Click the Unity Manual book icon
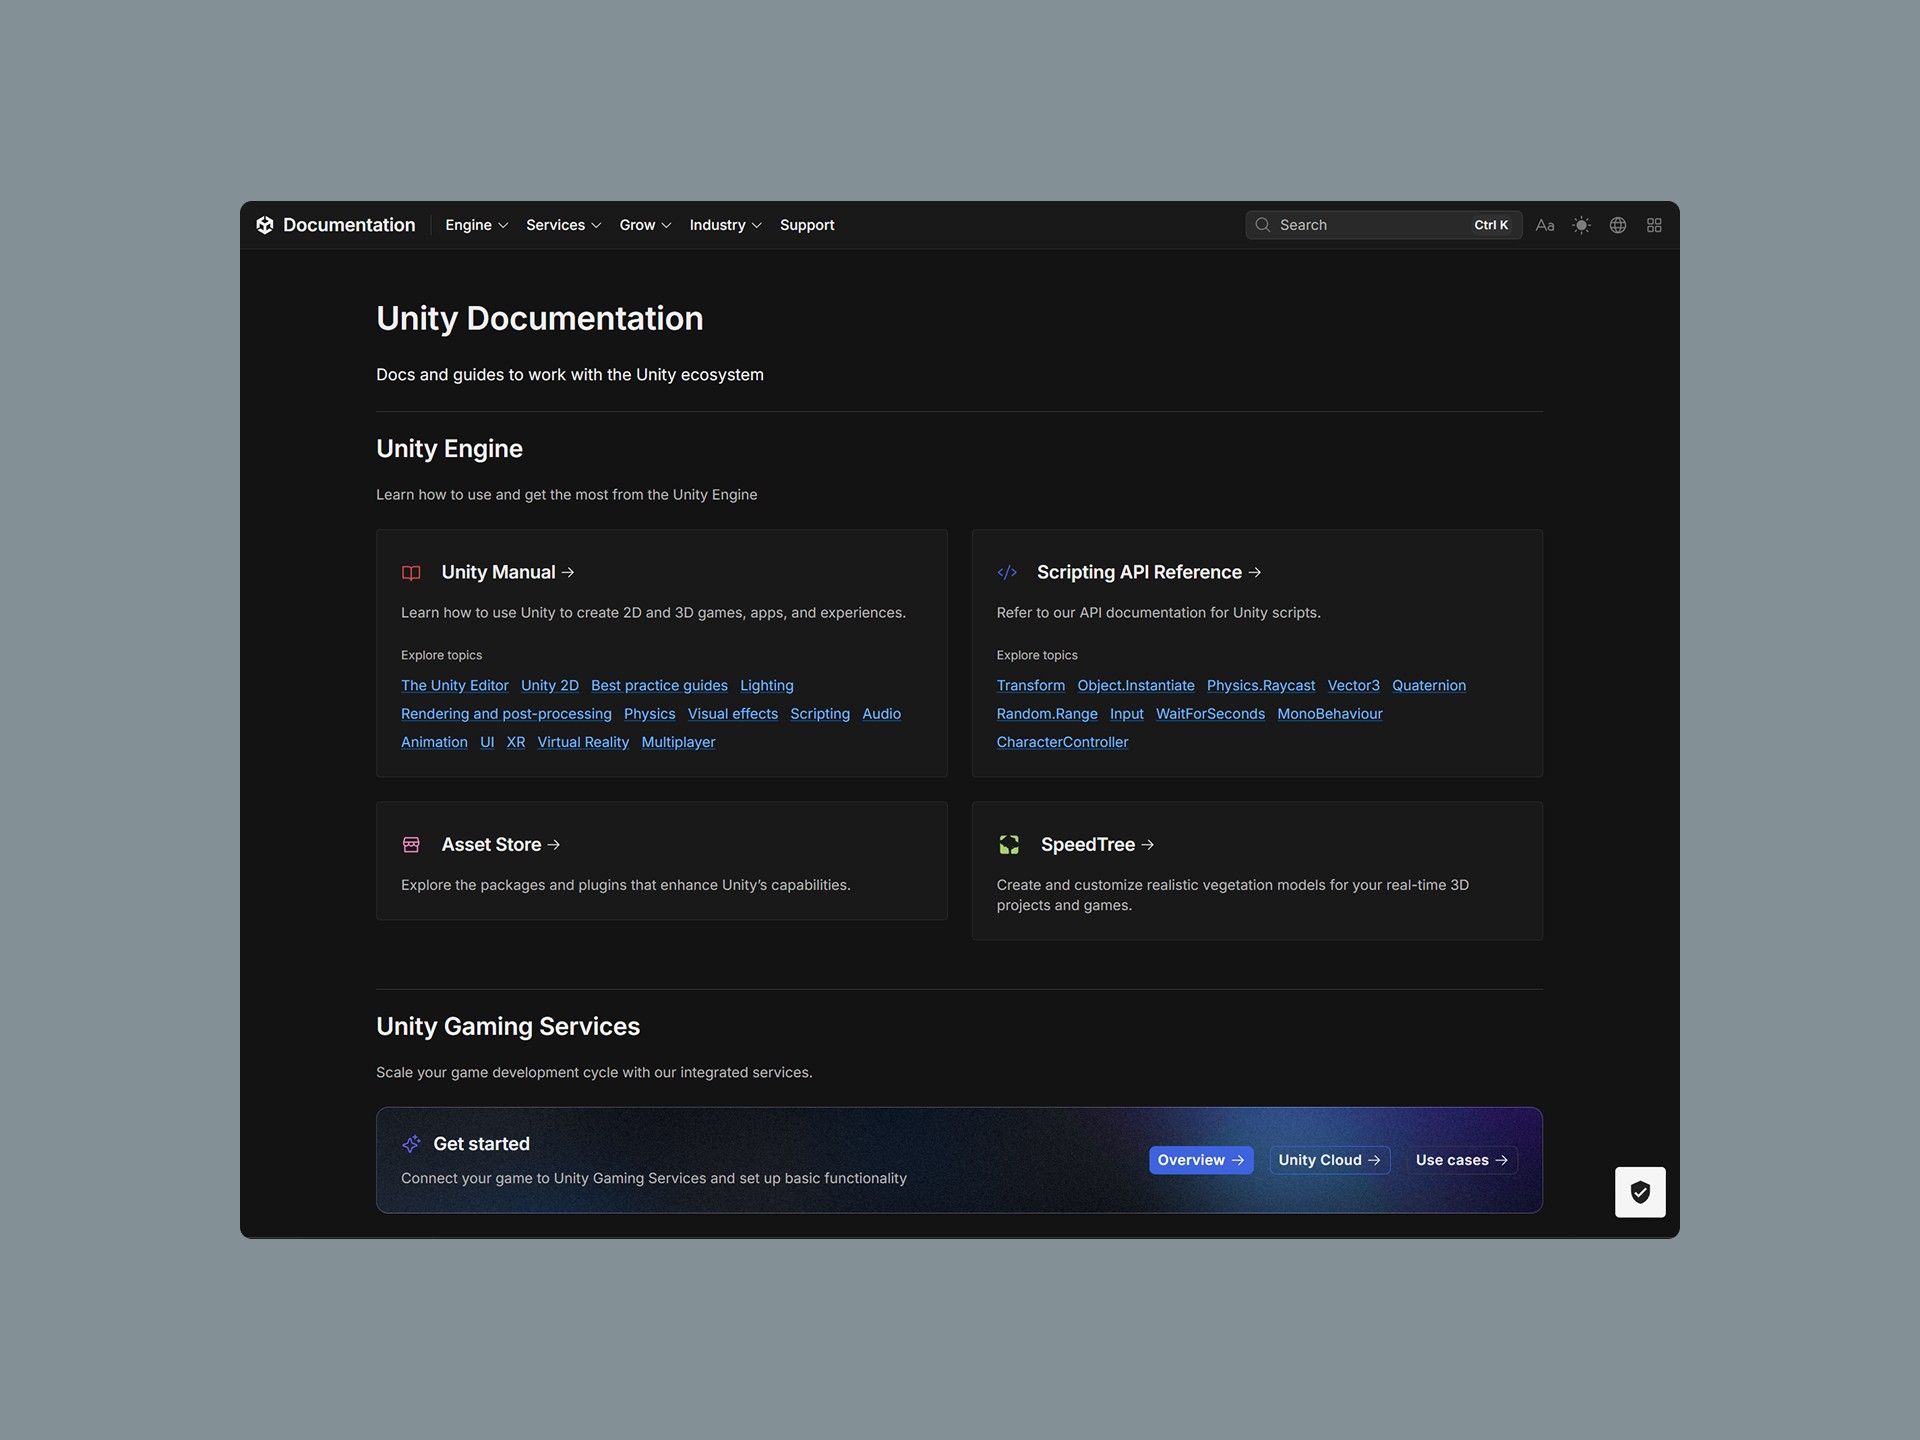Screen dimensions: 1920x1440 411,573
